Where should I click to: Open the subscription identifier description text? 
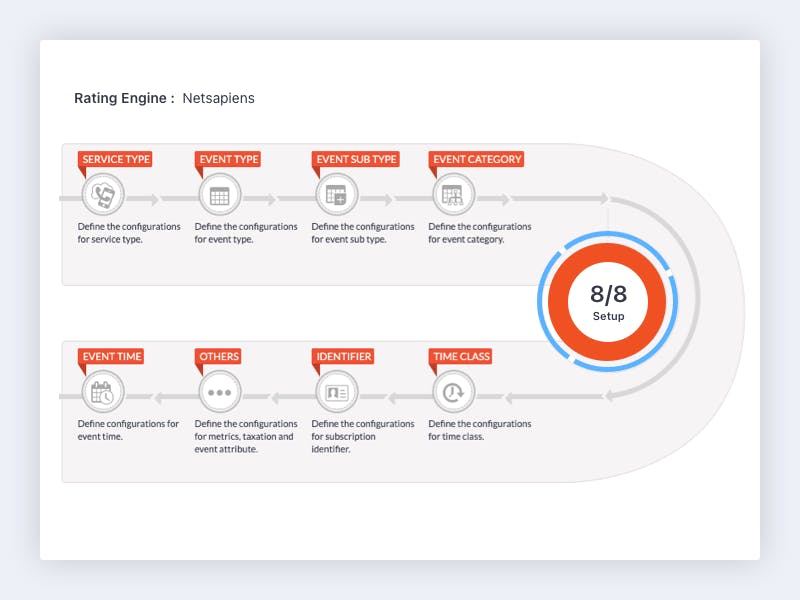[x=363, y=436]
